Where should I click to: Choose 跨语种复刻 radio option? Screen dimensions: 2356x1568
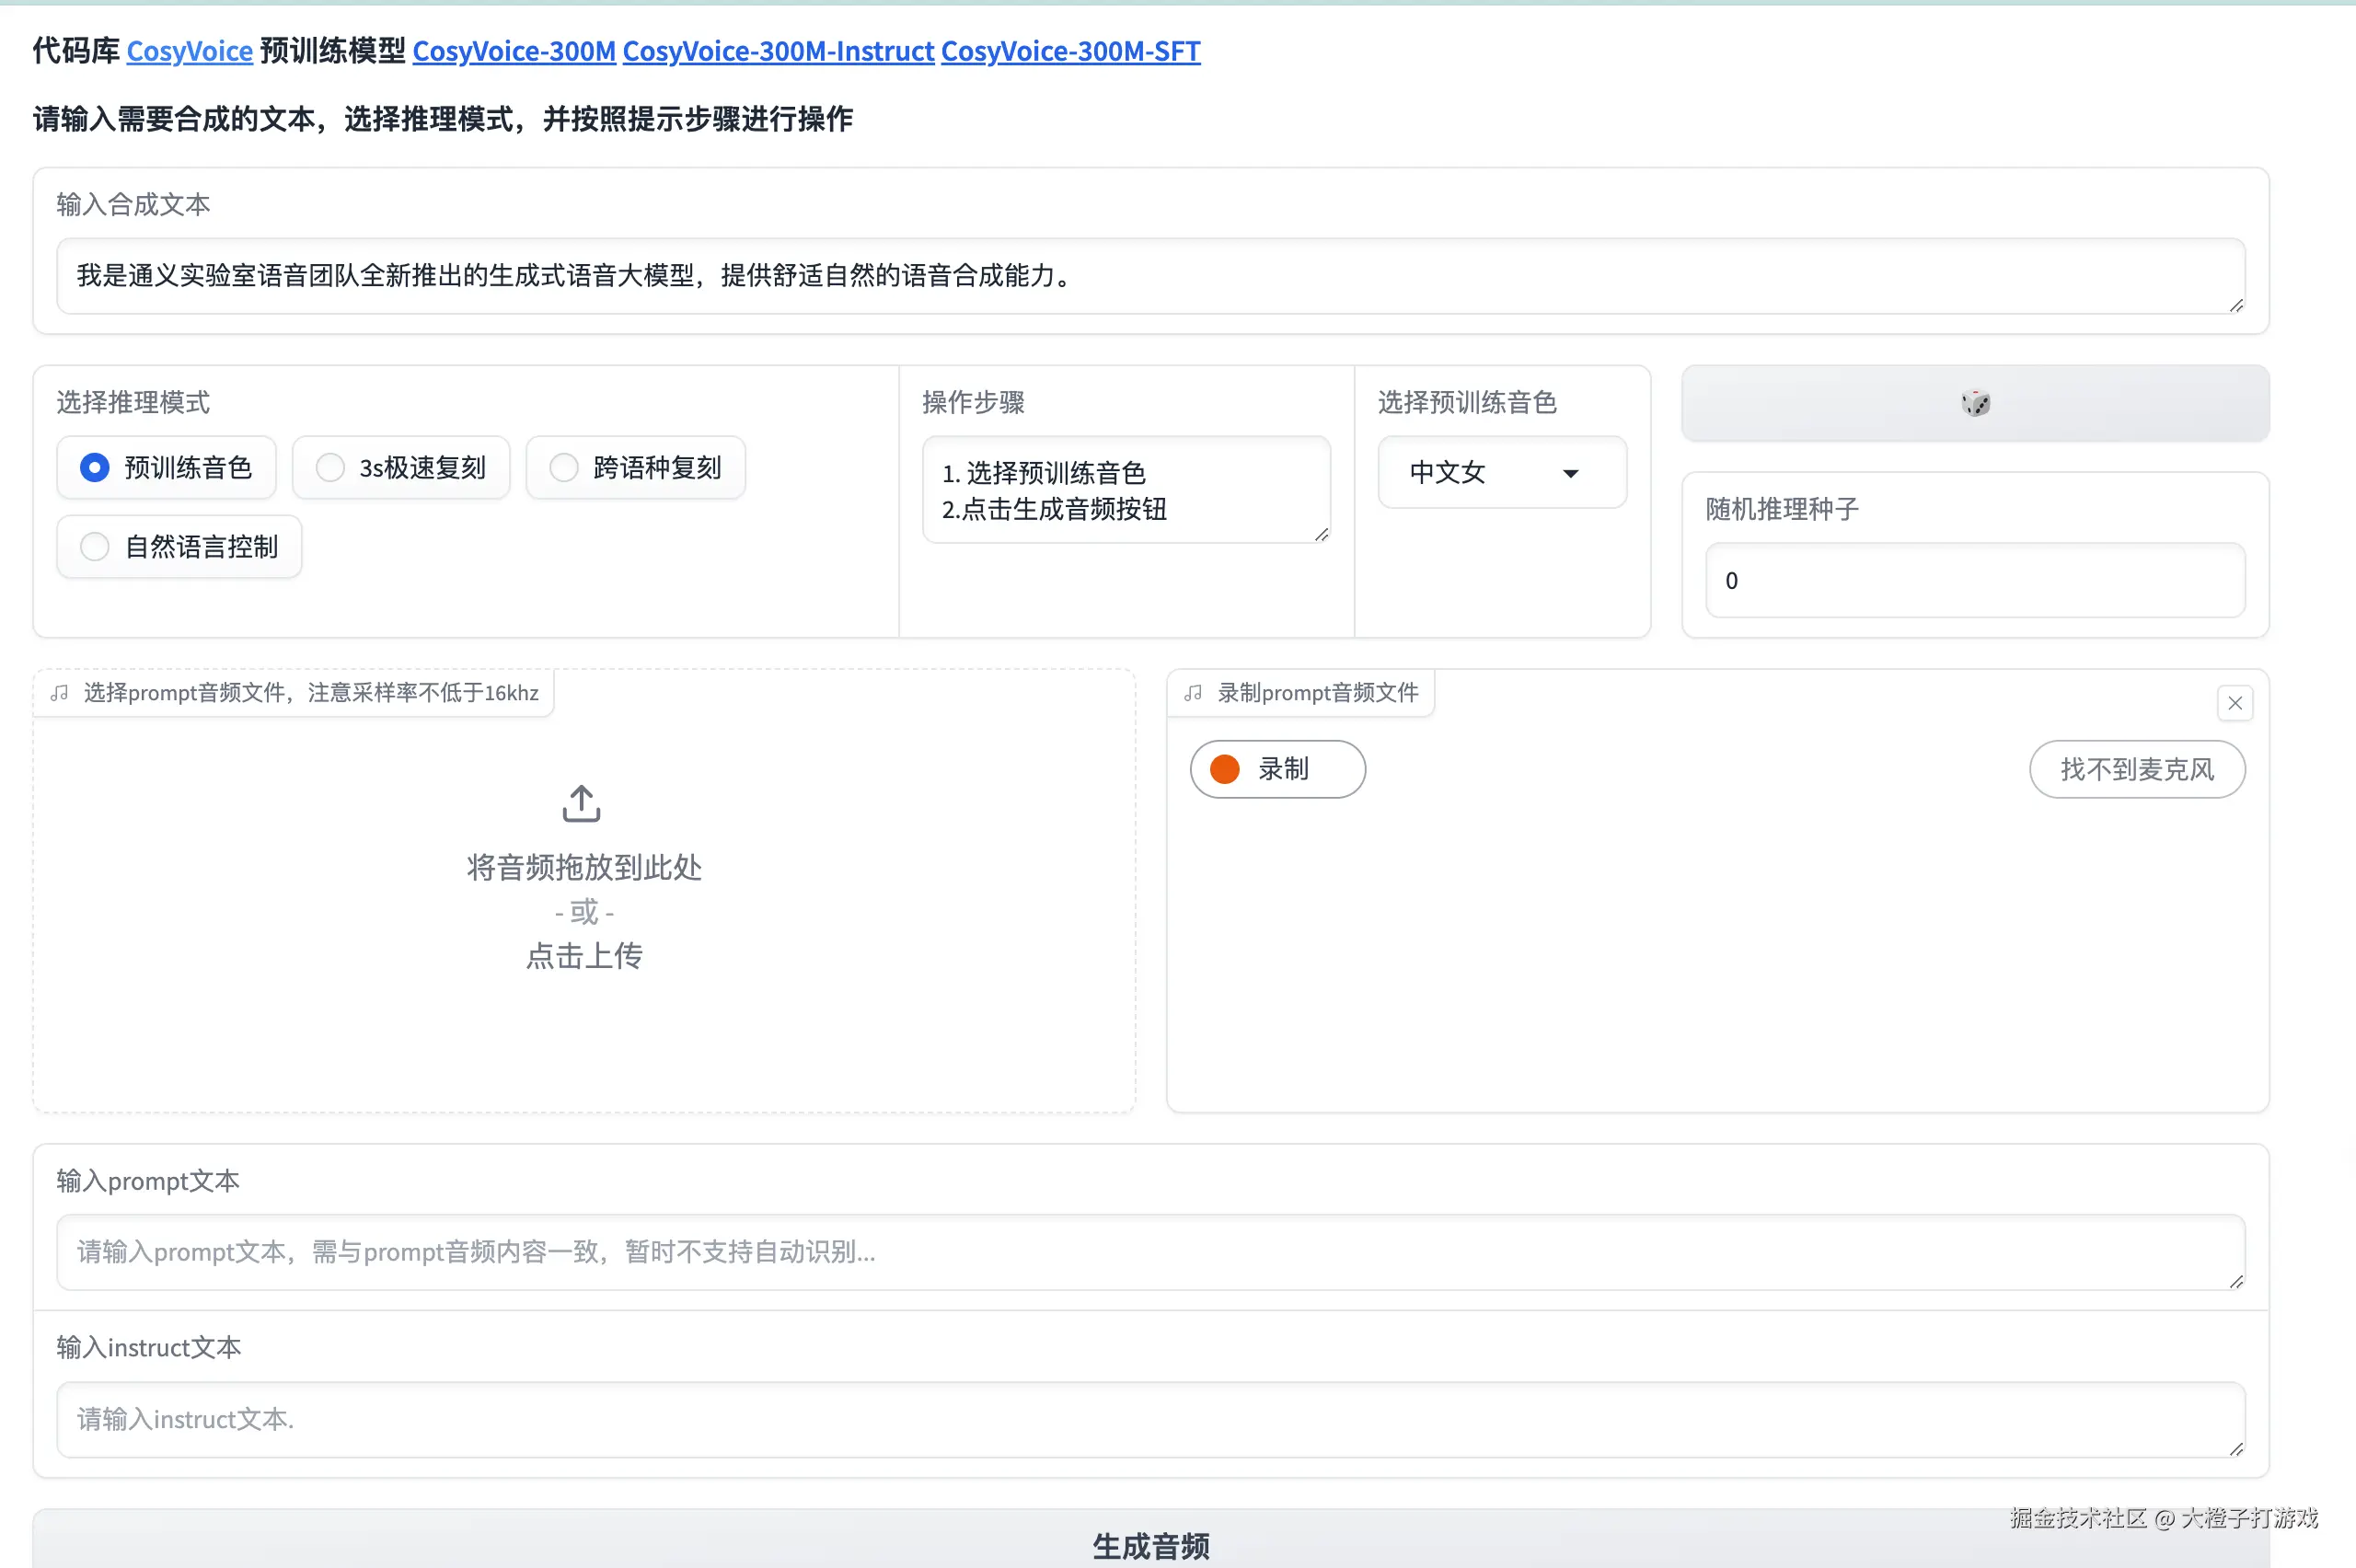pos(564,467)
